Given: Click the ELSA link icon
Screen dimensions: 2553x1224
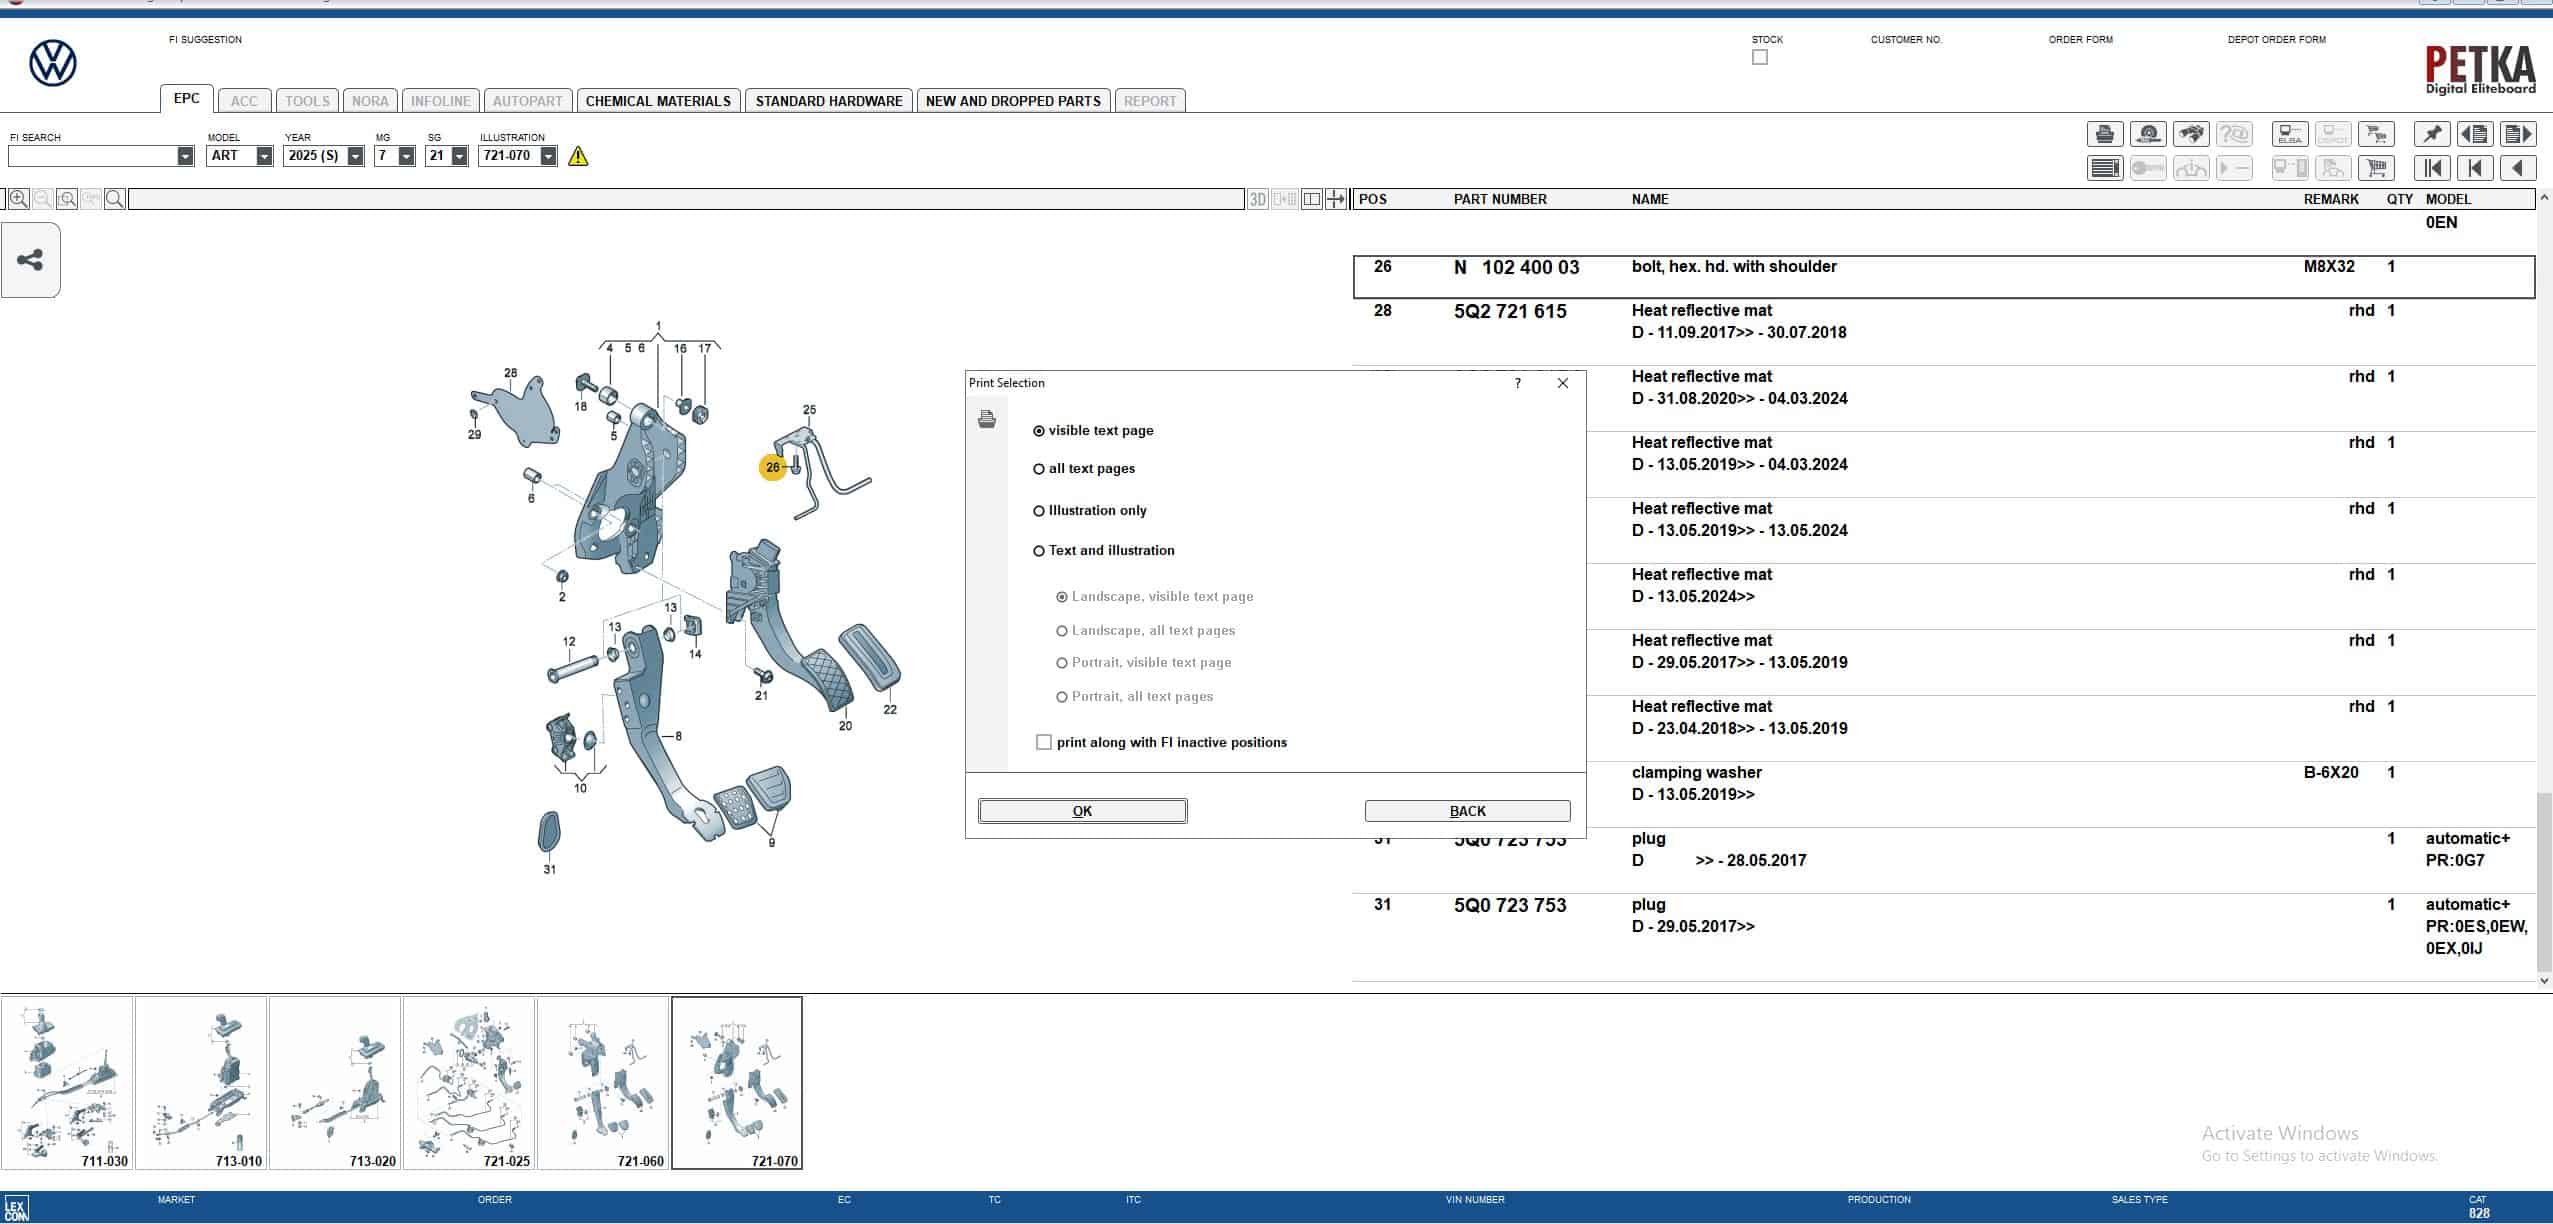Looking at the screenshot, I should coord(2290,134).
